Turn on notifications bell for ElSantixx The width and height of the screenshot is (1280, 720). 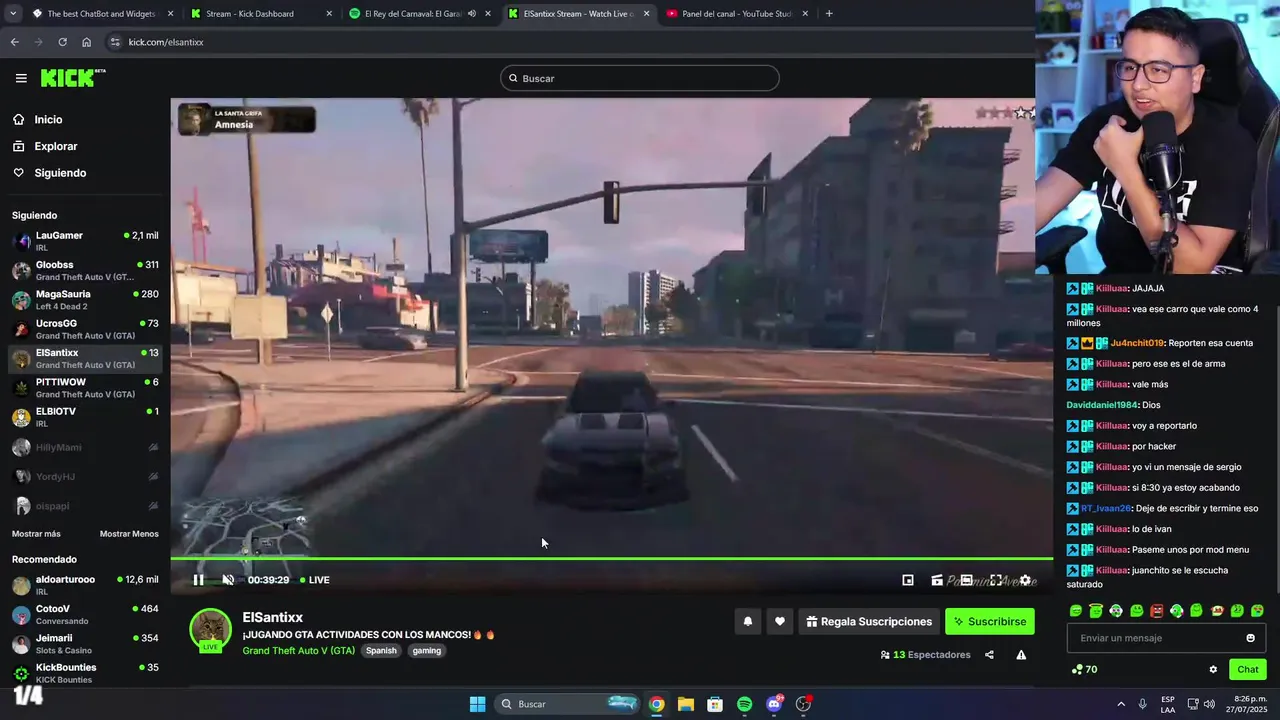[747, 622]
